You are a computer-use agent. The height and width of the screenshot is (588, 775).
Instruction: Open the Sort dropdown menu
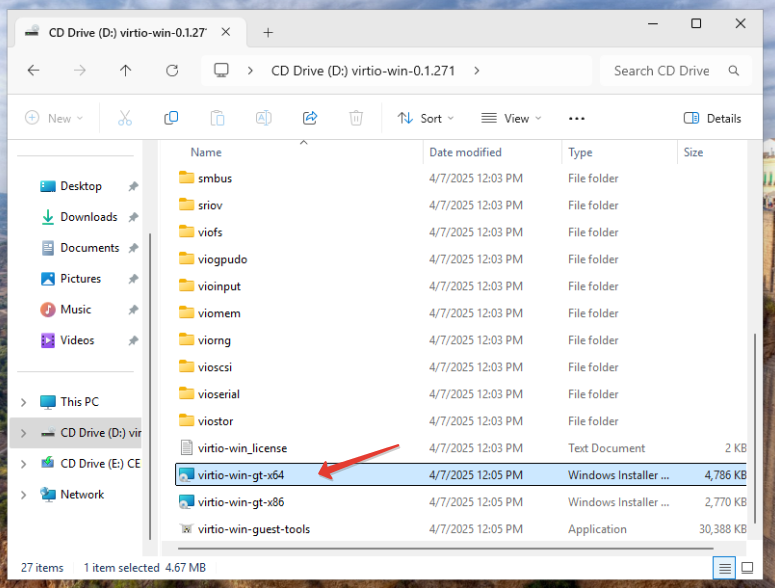[x=426, y=119]
